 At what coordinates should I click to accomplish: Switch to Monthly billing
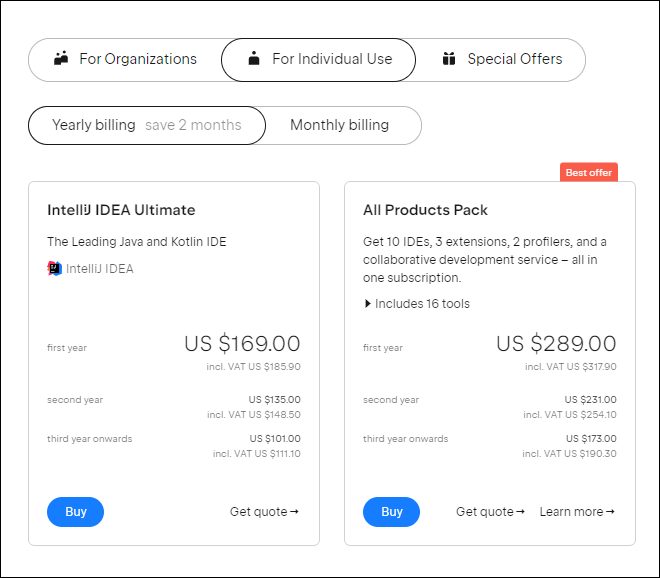pyautogui.click(x=339, y=125)
